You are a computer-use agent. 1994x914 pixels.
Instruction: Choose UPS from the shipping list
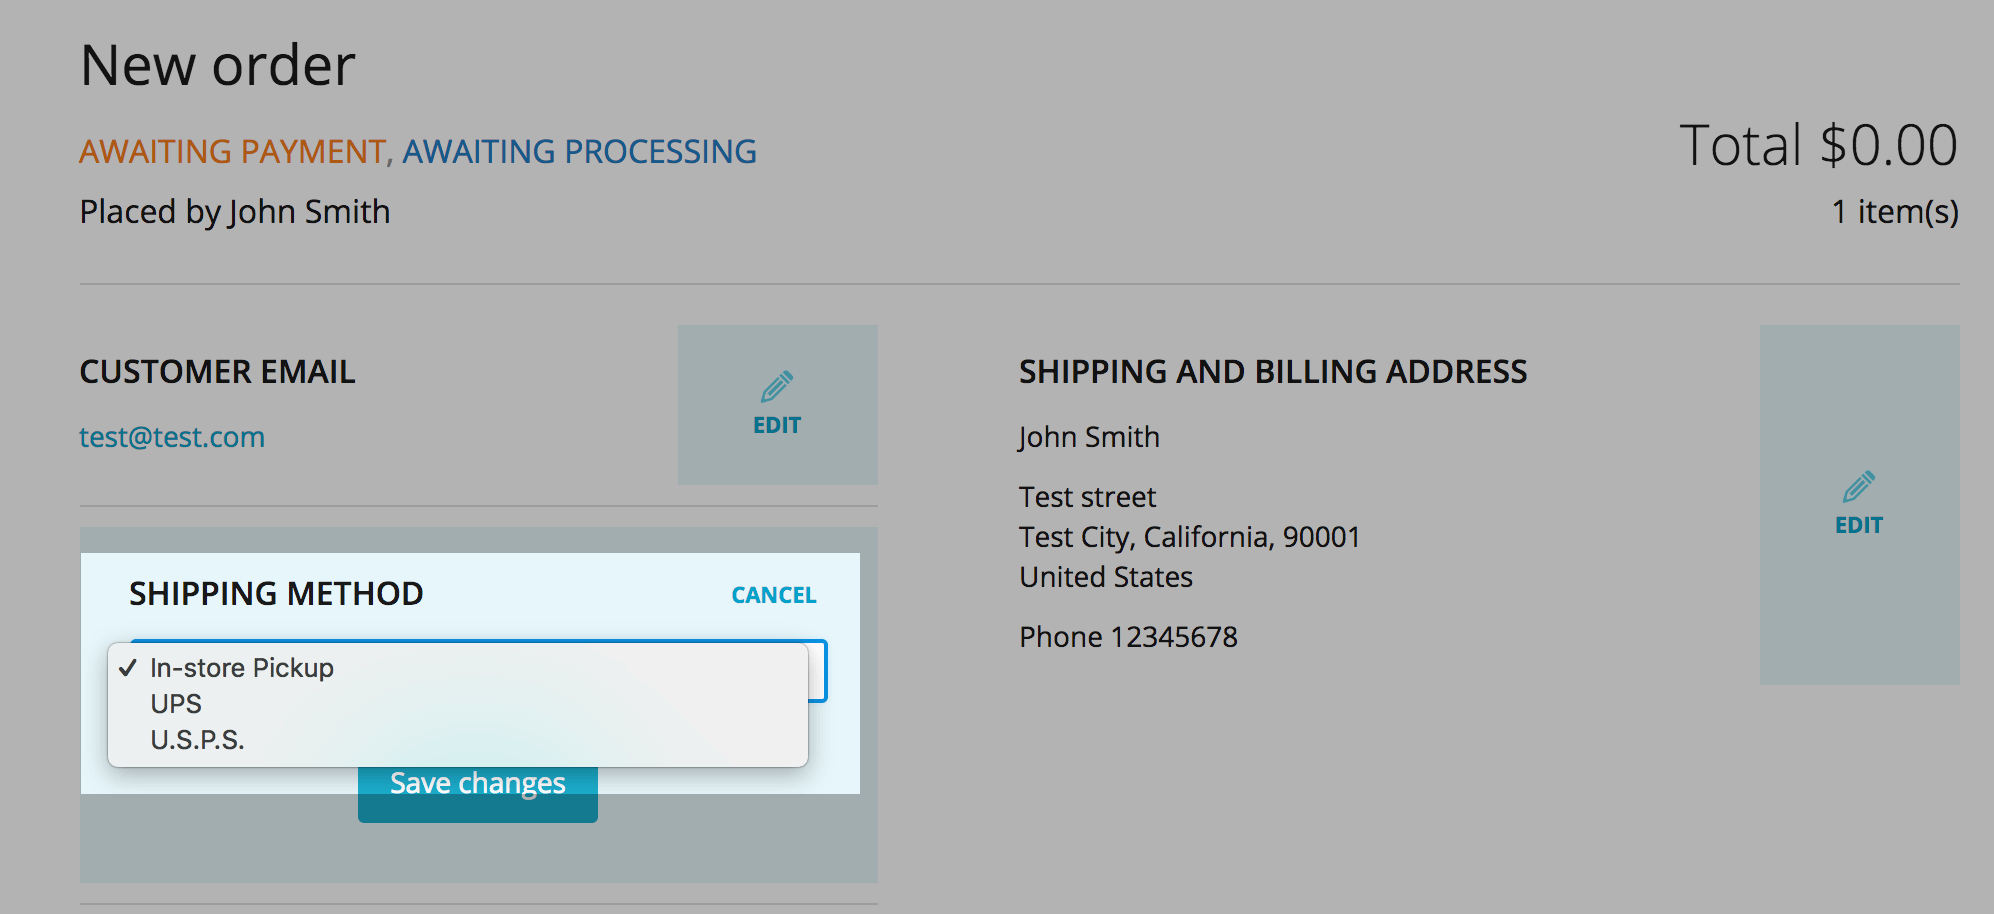[x=176, y=704]
